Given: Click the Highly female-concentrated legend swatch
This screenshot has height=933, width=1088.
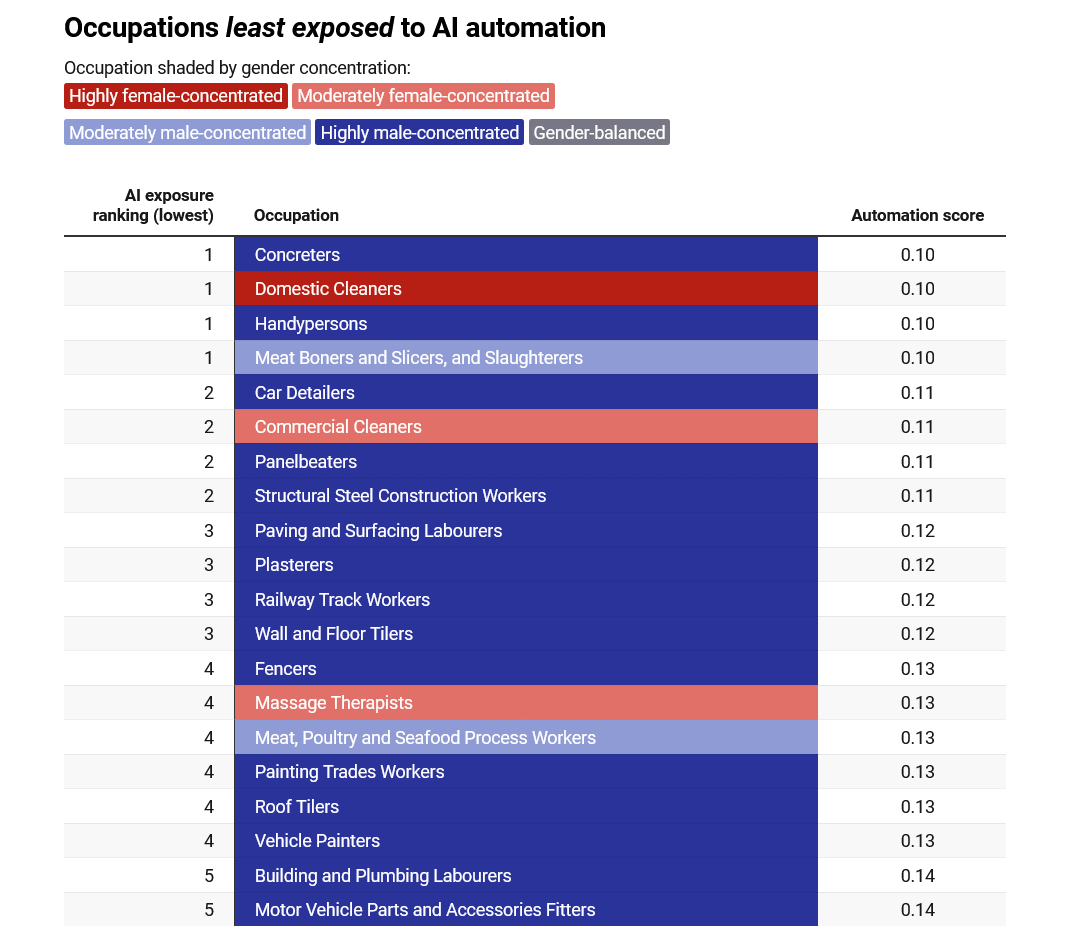Looking at the screenshot, I should click(x=176, y=96).
